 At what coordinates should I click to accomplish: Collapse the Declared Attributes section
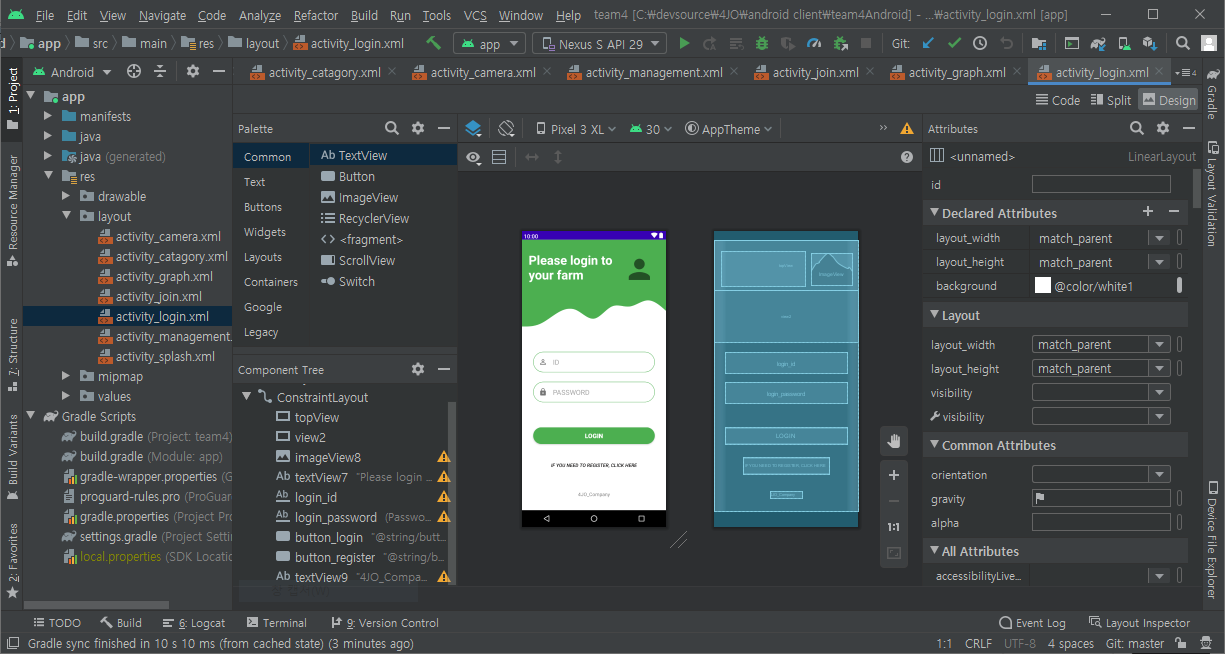[x=934, y=213]
